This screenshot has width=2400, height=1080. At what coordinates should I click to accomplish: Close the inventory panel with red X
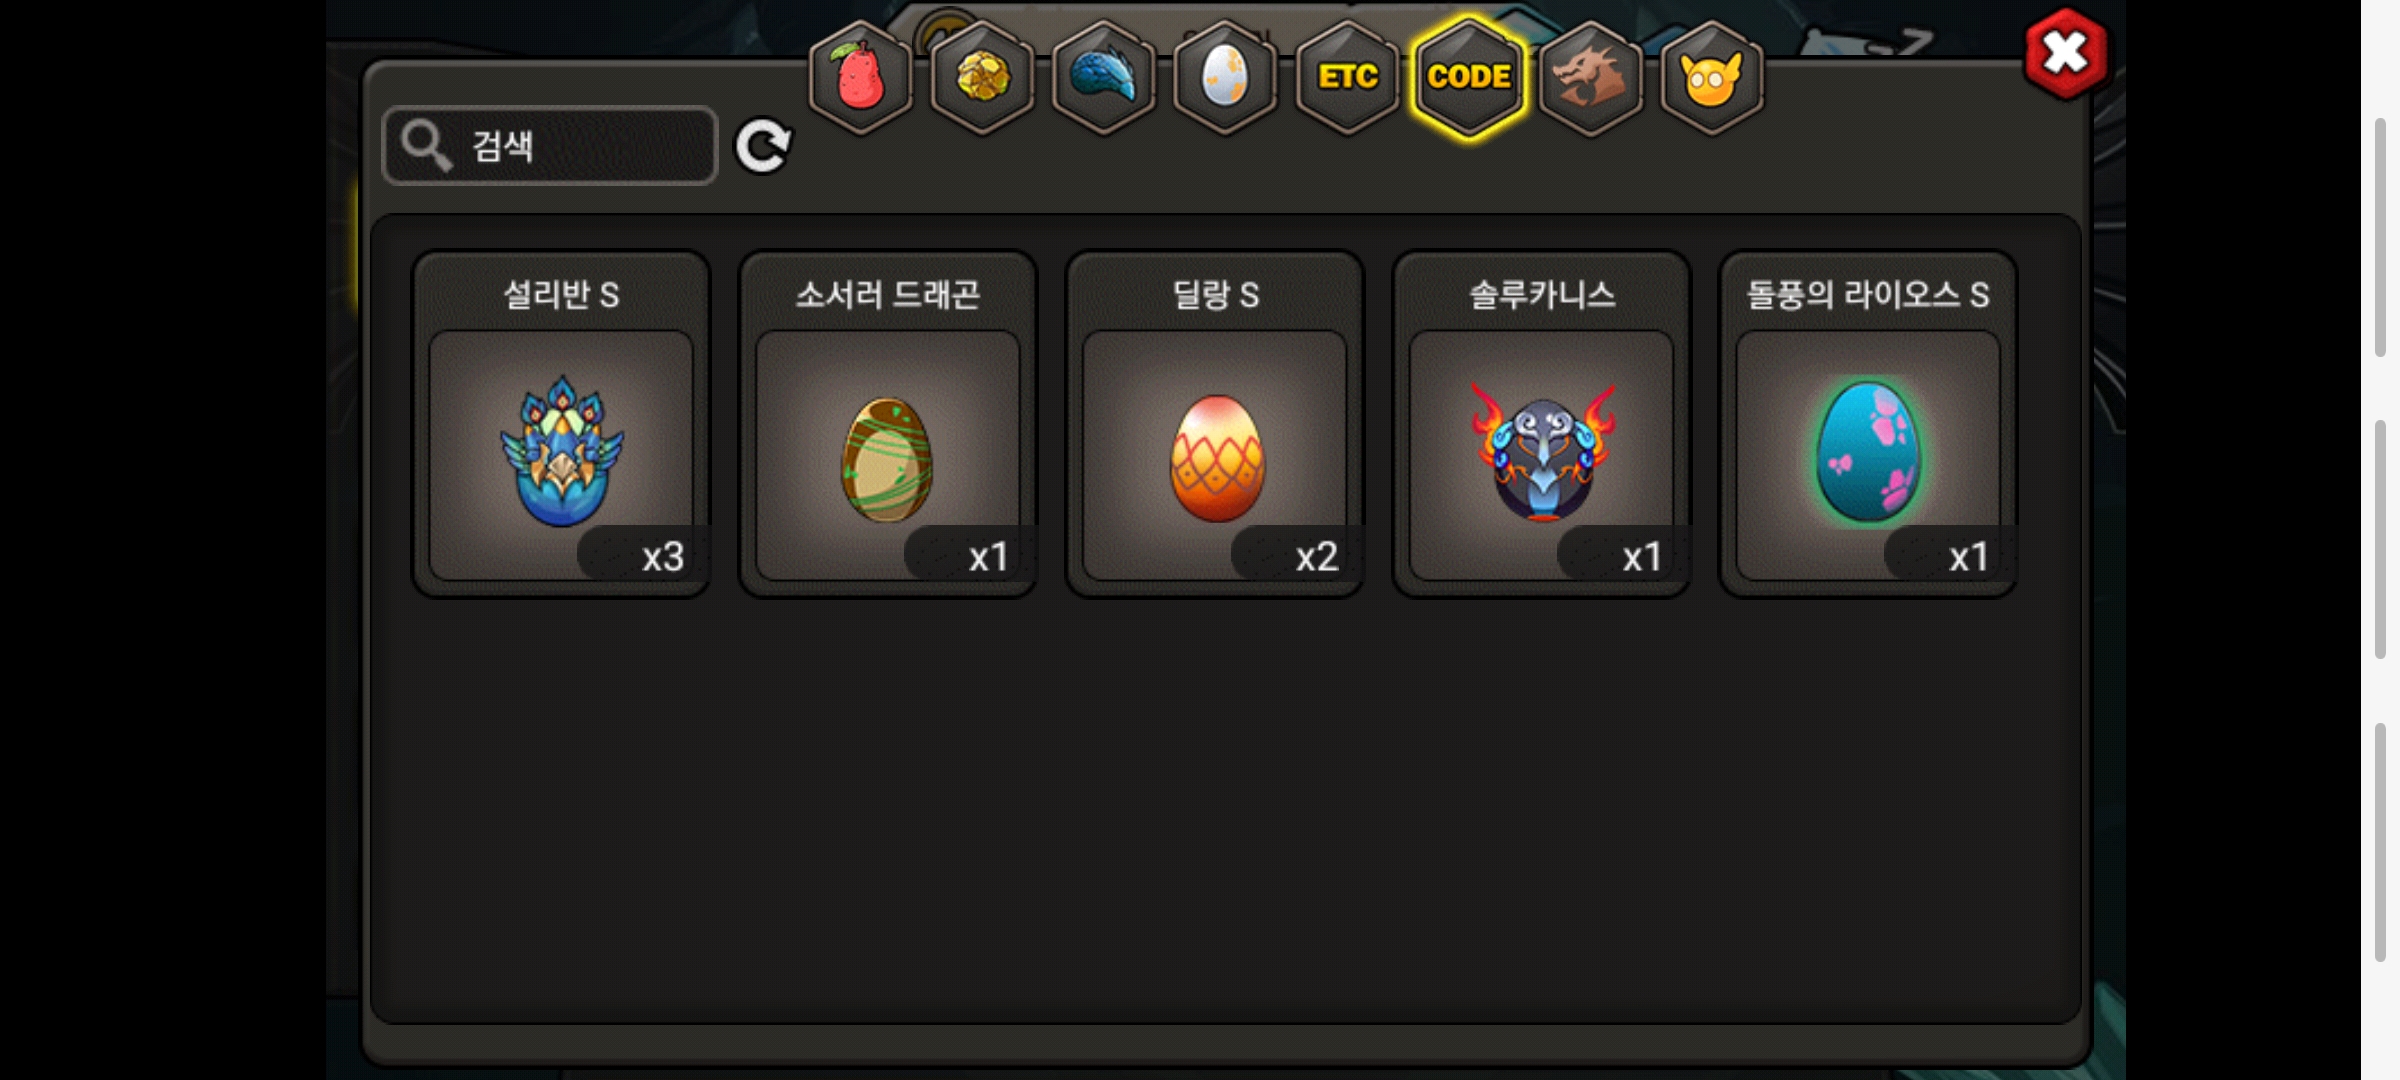pyautogui.click(x=2065, y=53)
